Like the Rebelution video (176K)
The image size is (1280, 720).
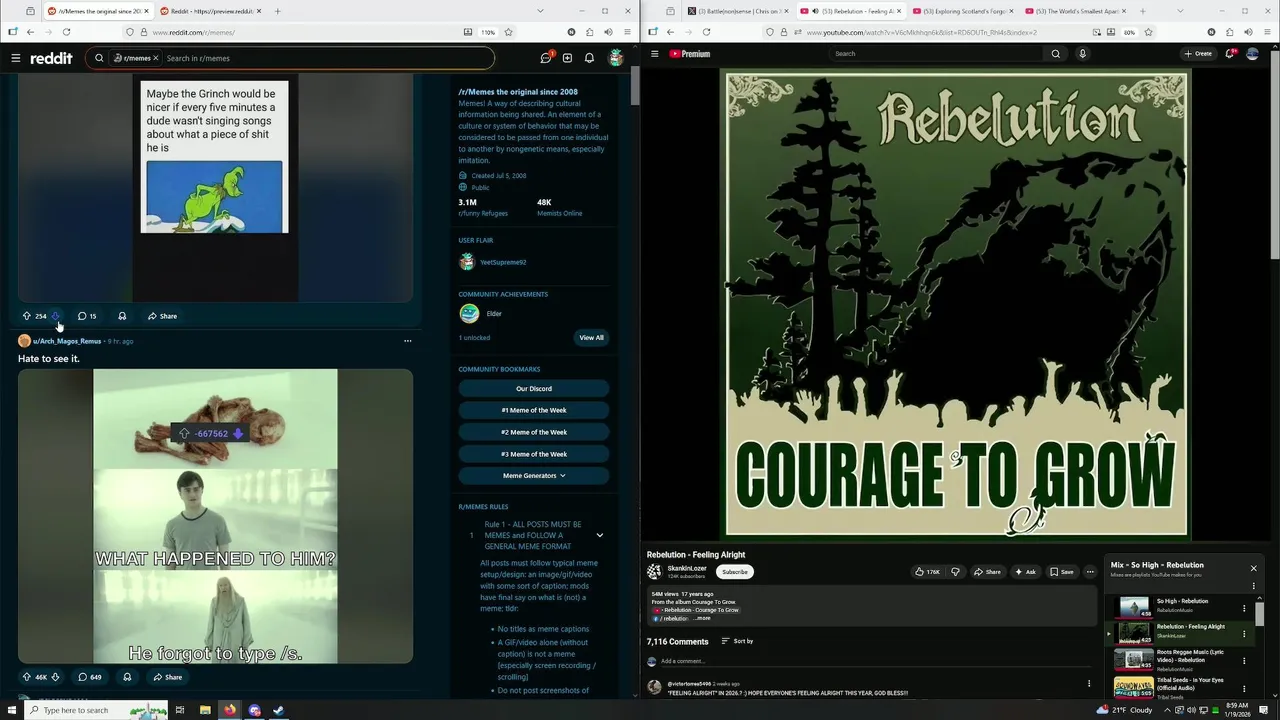click(927, 572)
